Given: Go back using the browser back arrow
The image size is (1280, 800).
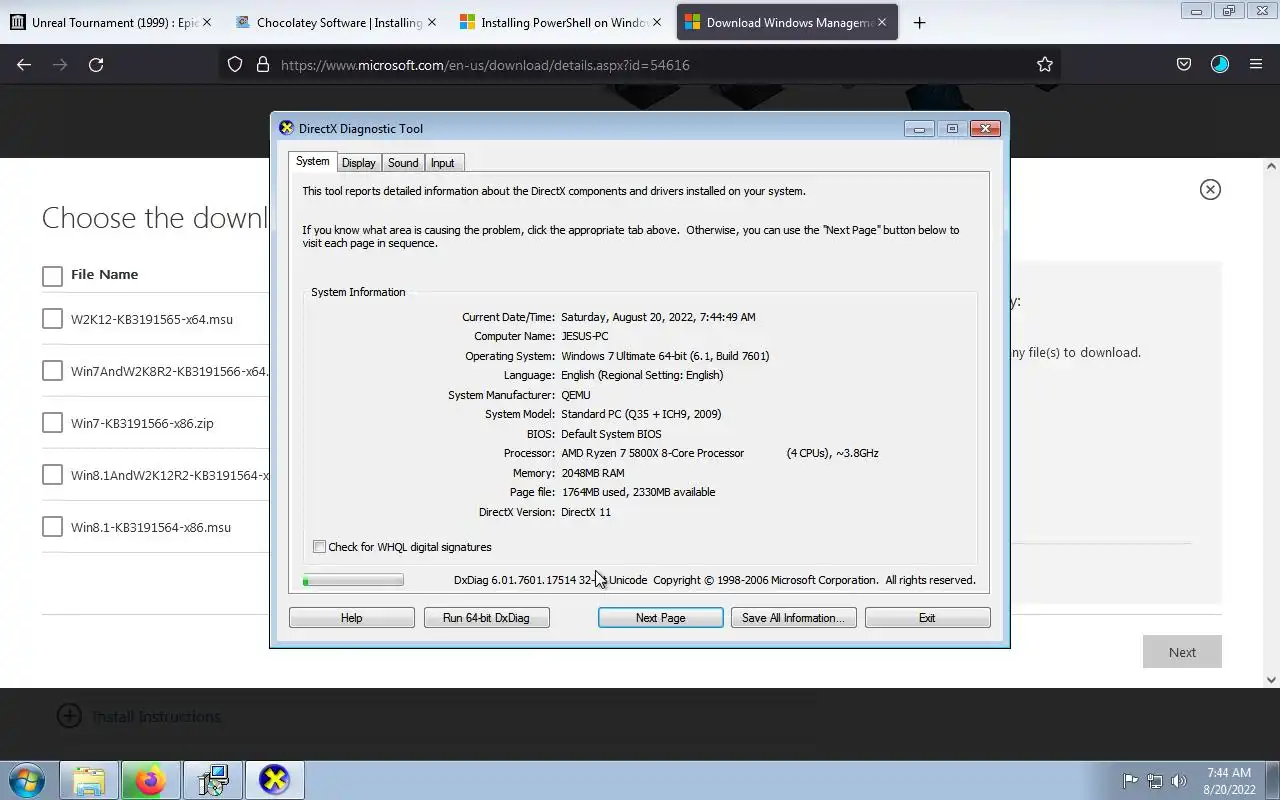Looking at the screenshot, I should (x=24, y=64).
